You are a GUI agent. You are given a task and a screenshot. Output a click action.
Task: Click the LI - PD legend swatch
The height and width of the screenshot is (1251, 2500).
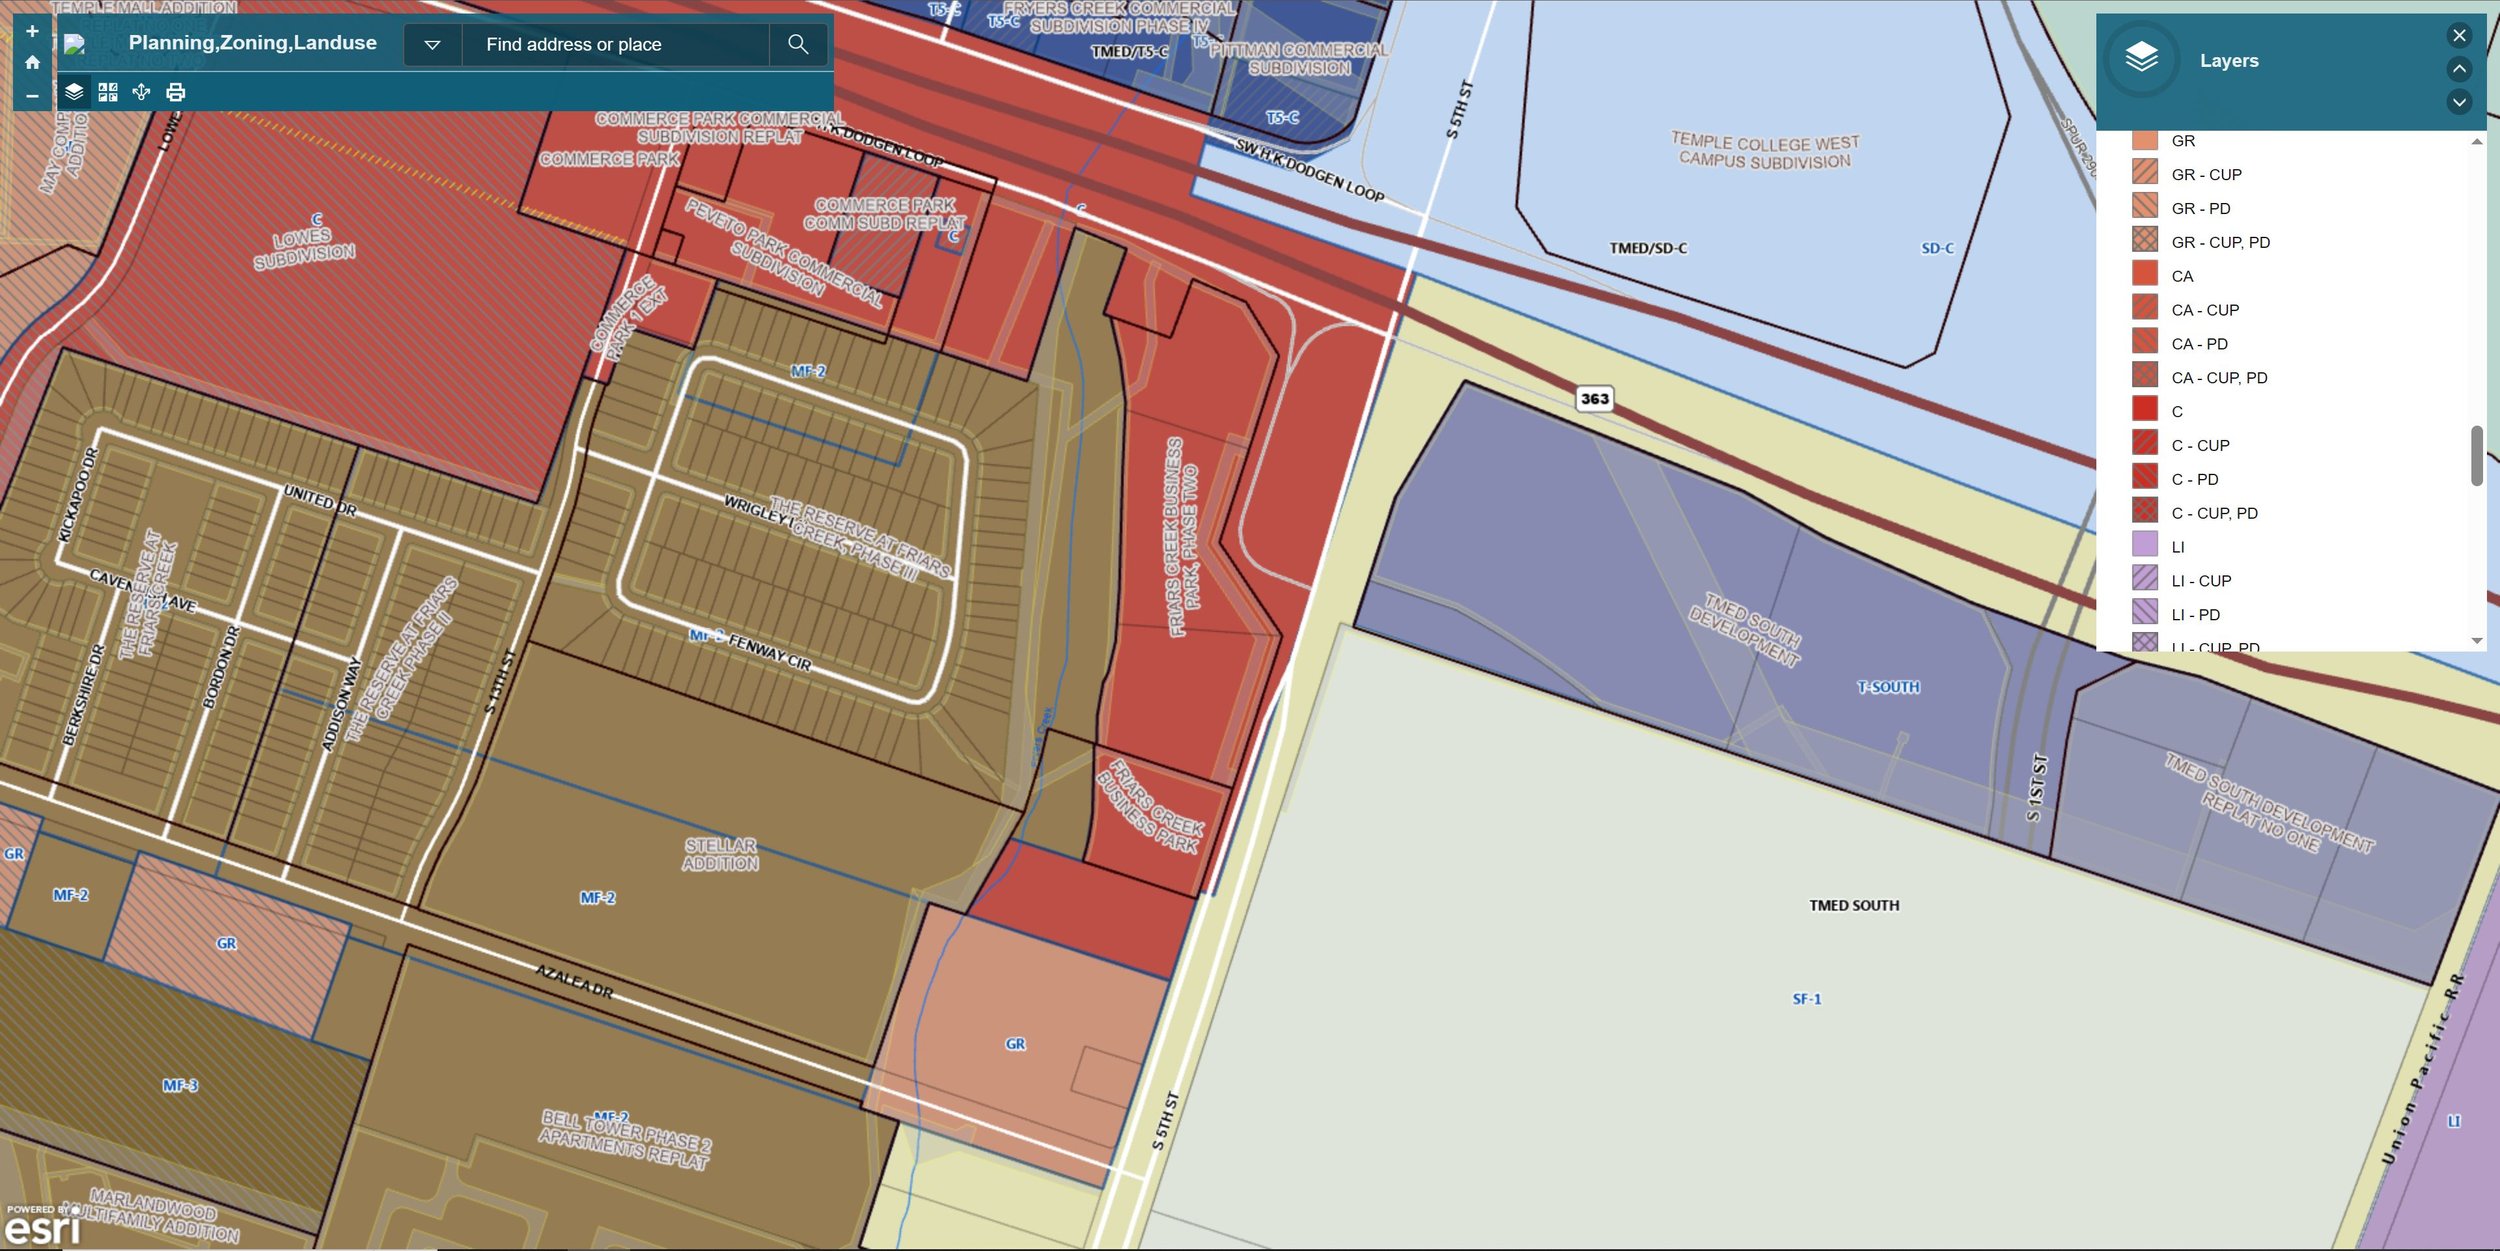pyautogui.click(x=2145, y=612)
